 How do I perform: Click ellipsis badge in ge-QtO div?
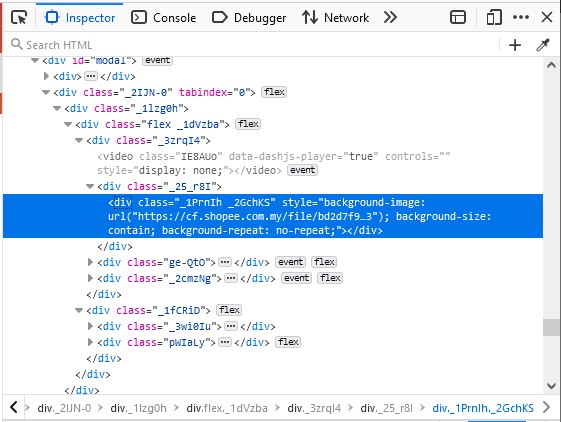[x=225, y=262]
